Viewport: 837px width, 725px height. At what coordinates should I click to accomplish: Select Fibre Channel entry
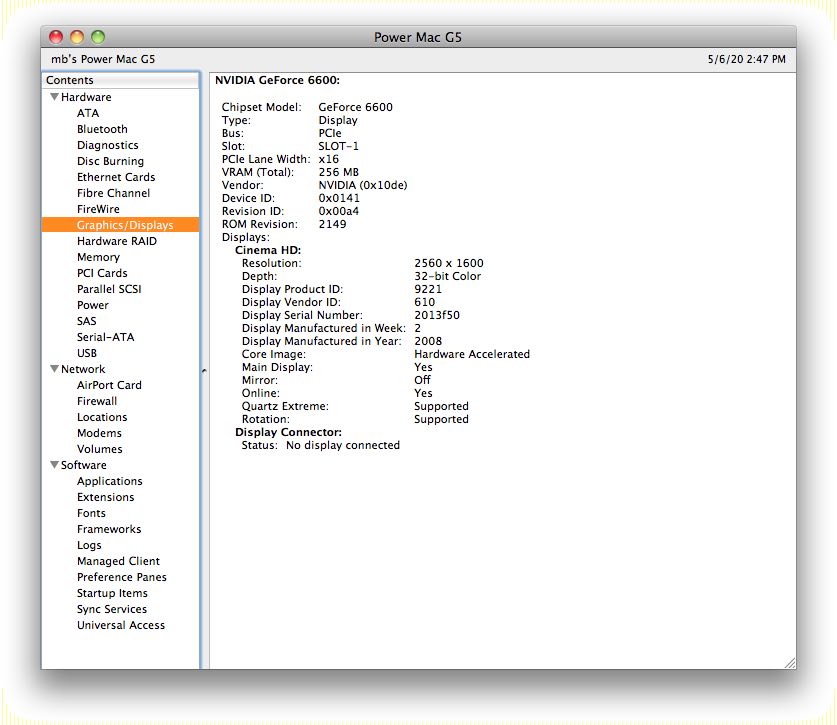pyautogui.click(x=113, y=193)
